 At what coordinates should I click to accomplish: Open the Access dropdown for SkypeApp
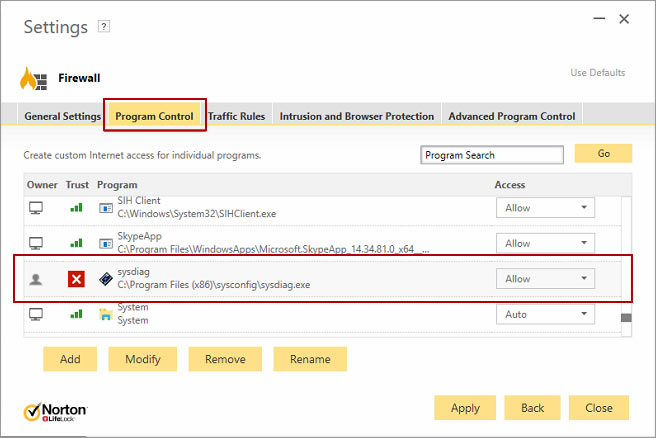(x=545, y=243)
